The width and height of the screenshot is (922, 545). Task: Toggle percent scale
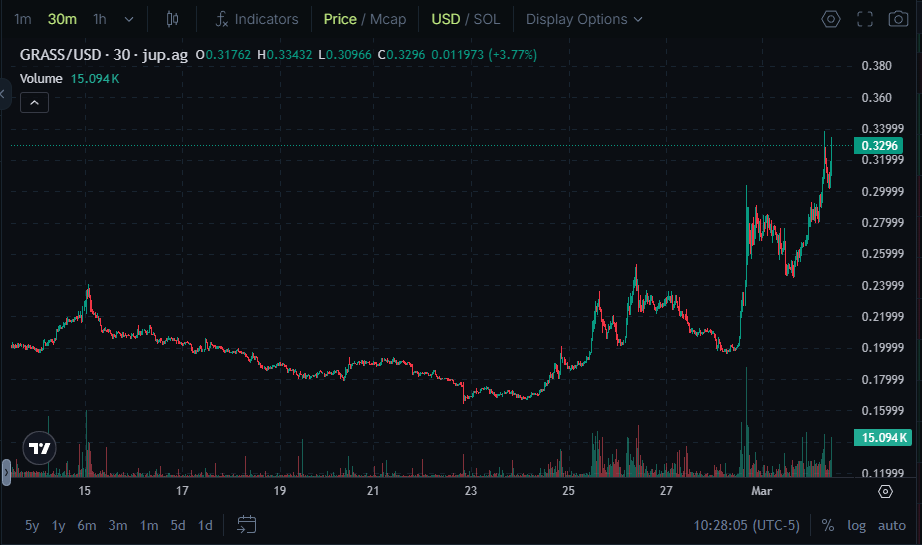828,526
